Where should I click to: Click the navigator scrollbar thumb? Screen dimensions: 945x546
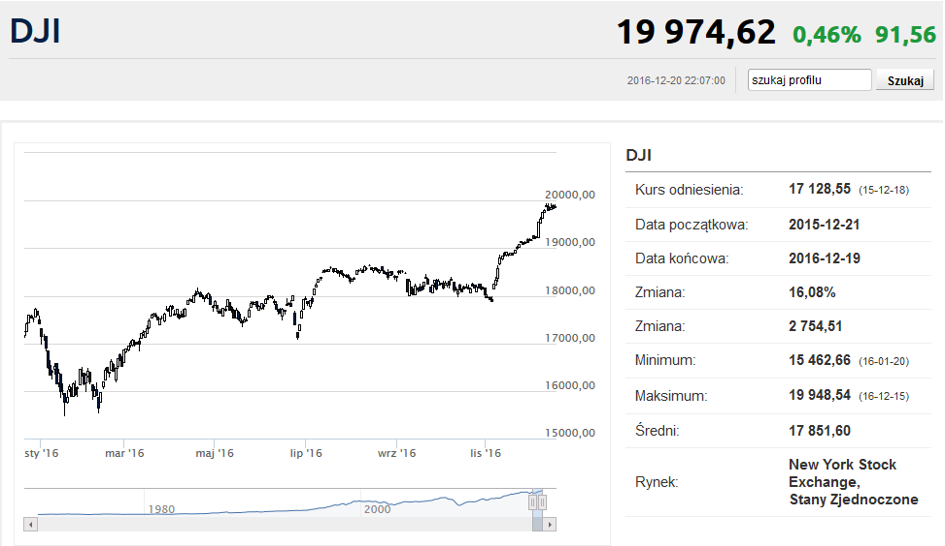tap(538, 524)
